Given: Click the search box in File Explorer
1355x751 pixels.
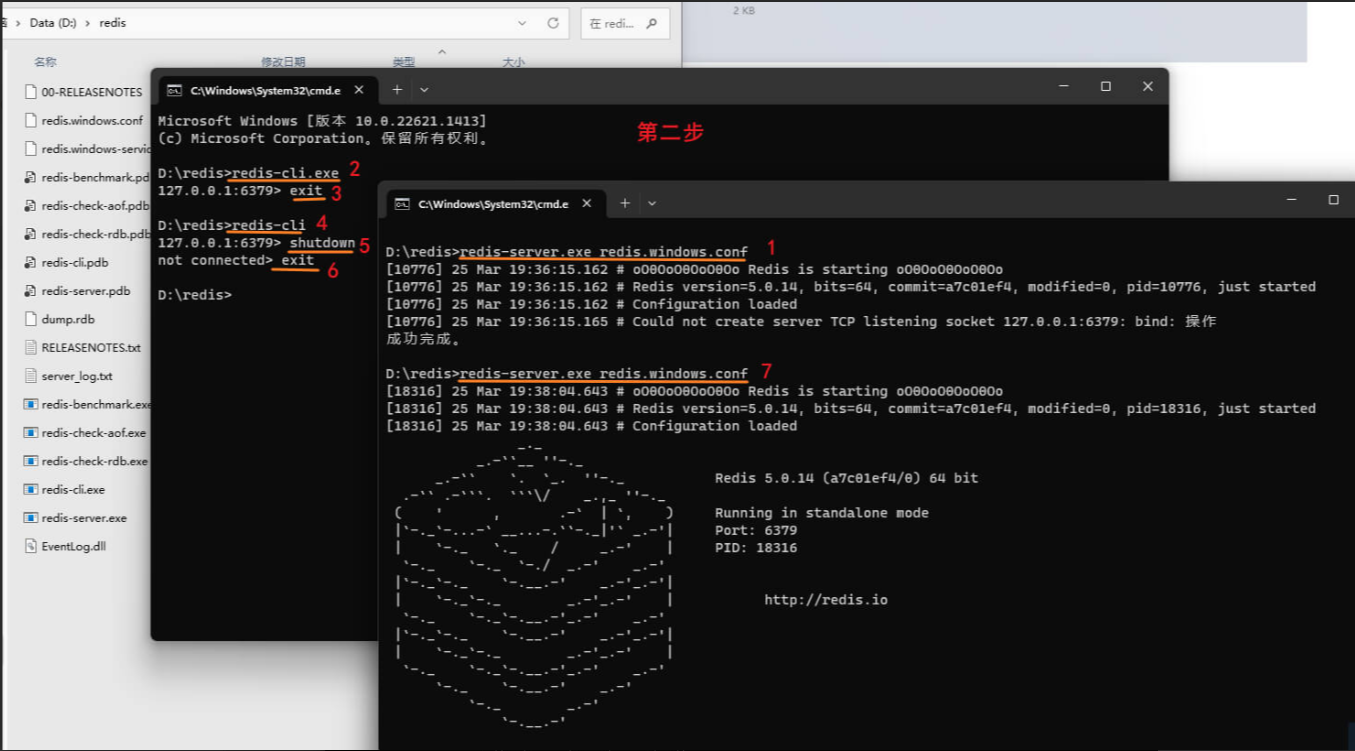Looking at the screenshot, I should (612, 23).
